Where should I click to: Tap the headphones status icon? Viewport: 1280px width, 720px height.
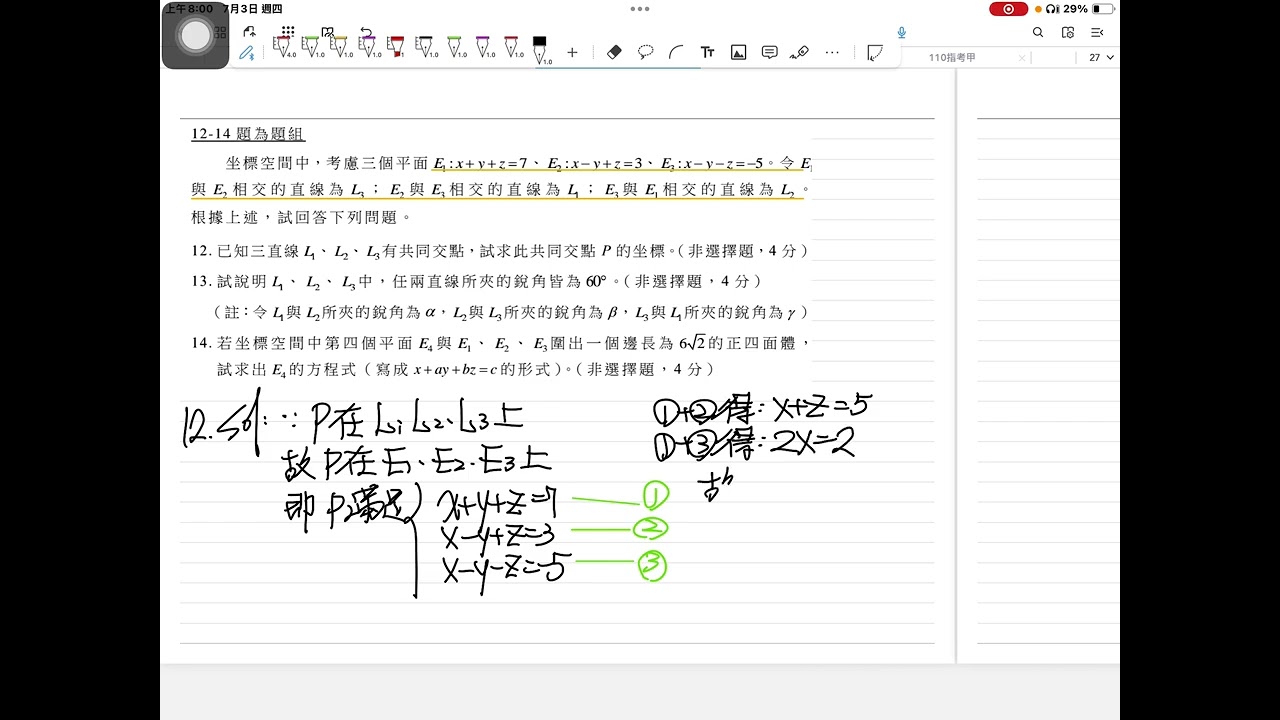point(1052,9)
